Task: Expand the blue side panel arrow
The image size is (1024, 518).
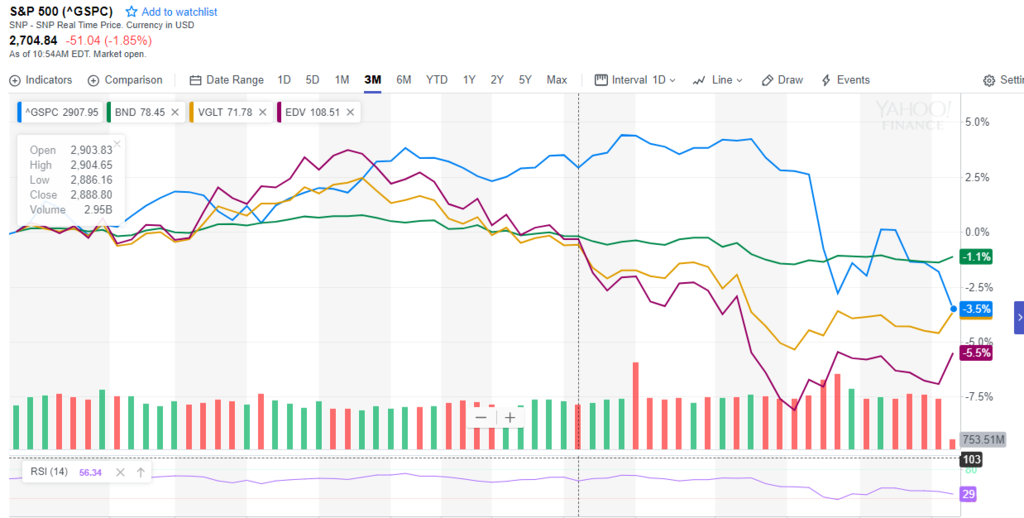Action: (1019, 317)
